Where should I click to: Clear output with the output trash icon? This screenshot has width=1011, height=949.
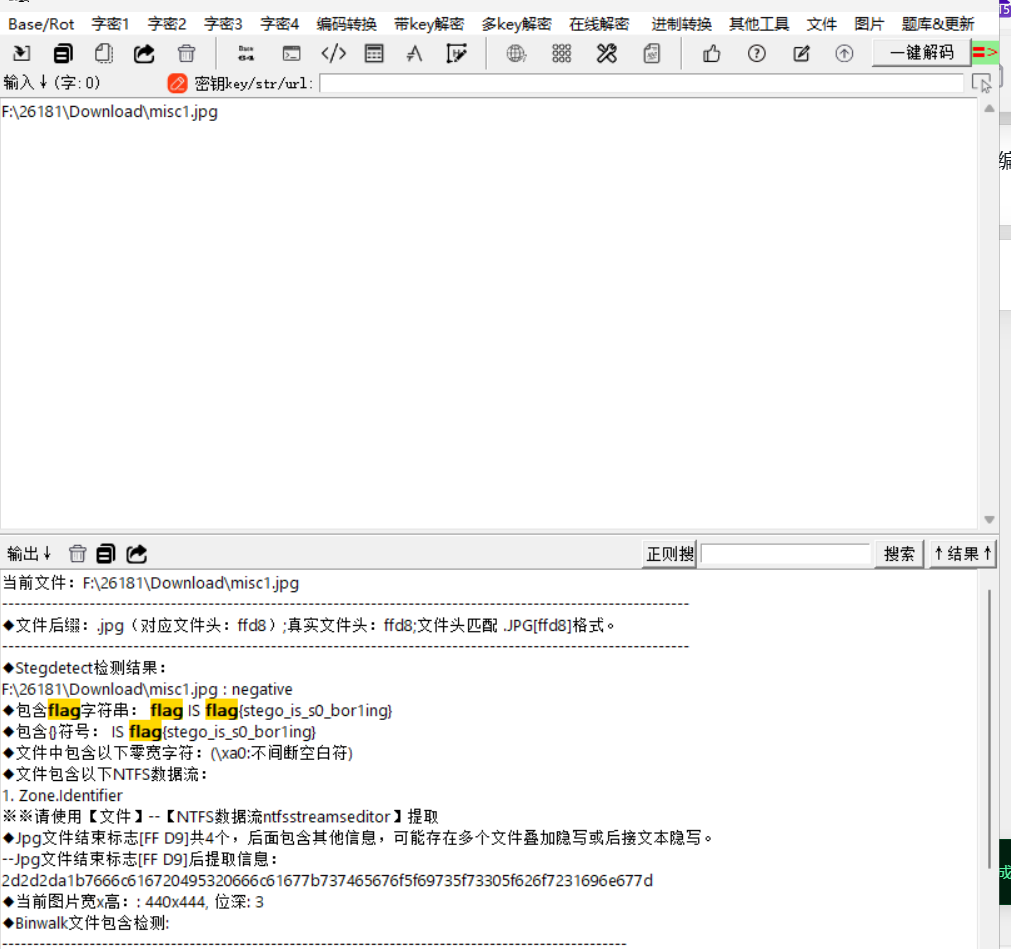tap(77, 553)
